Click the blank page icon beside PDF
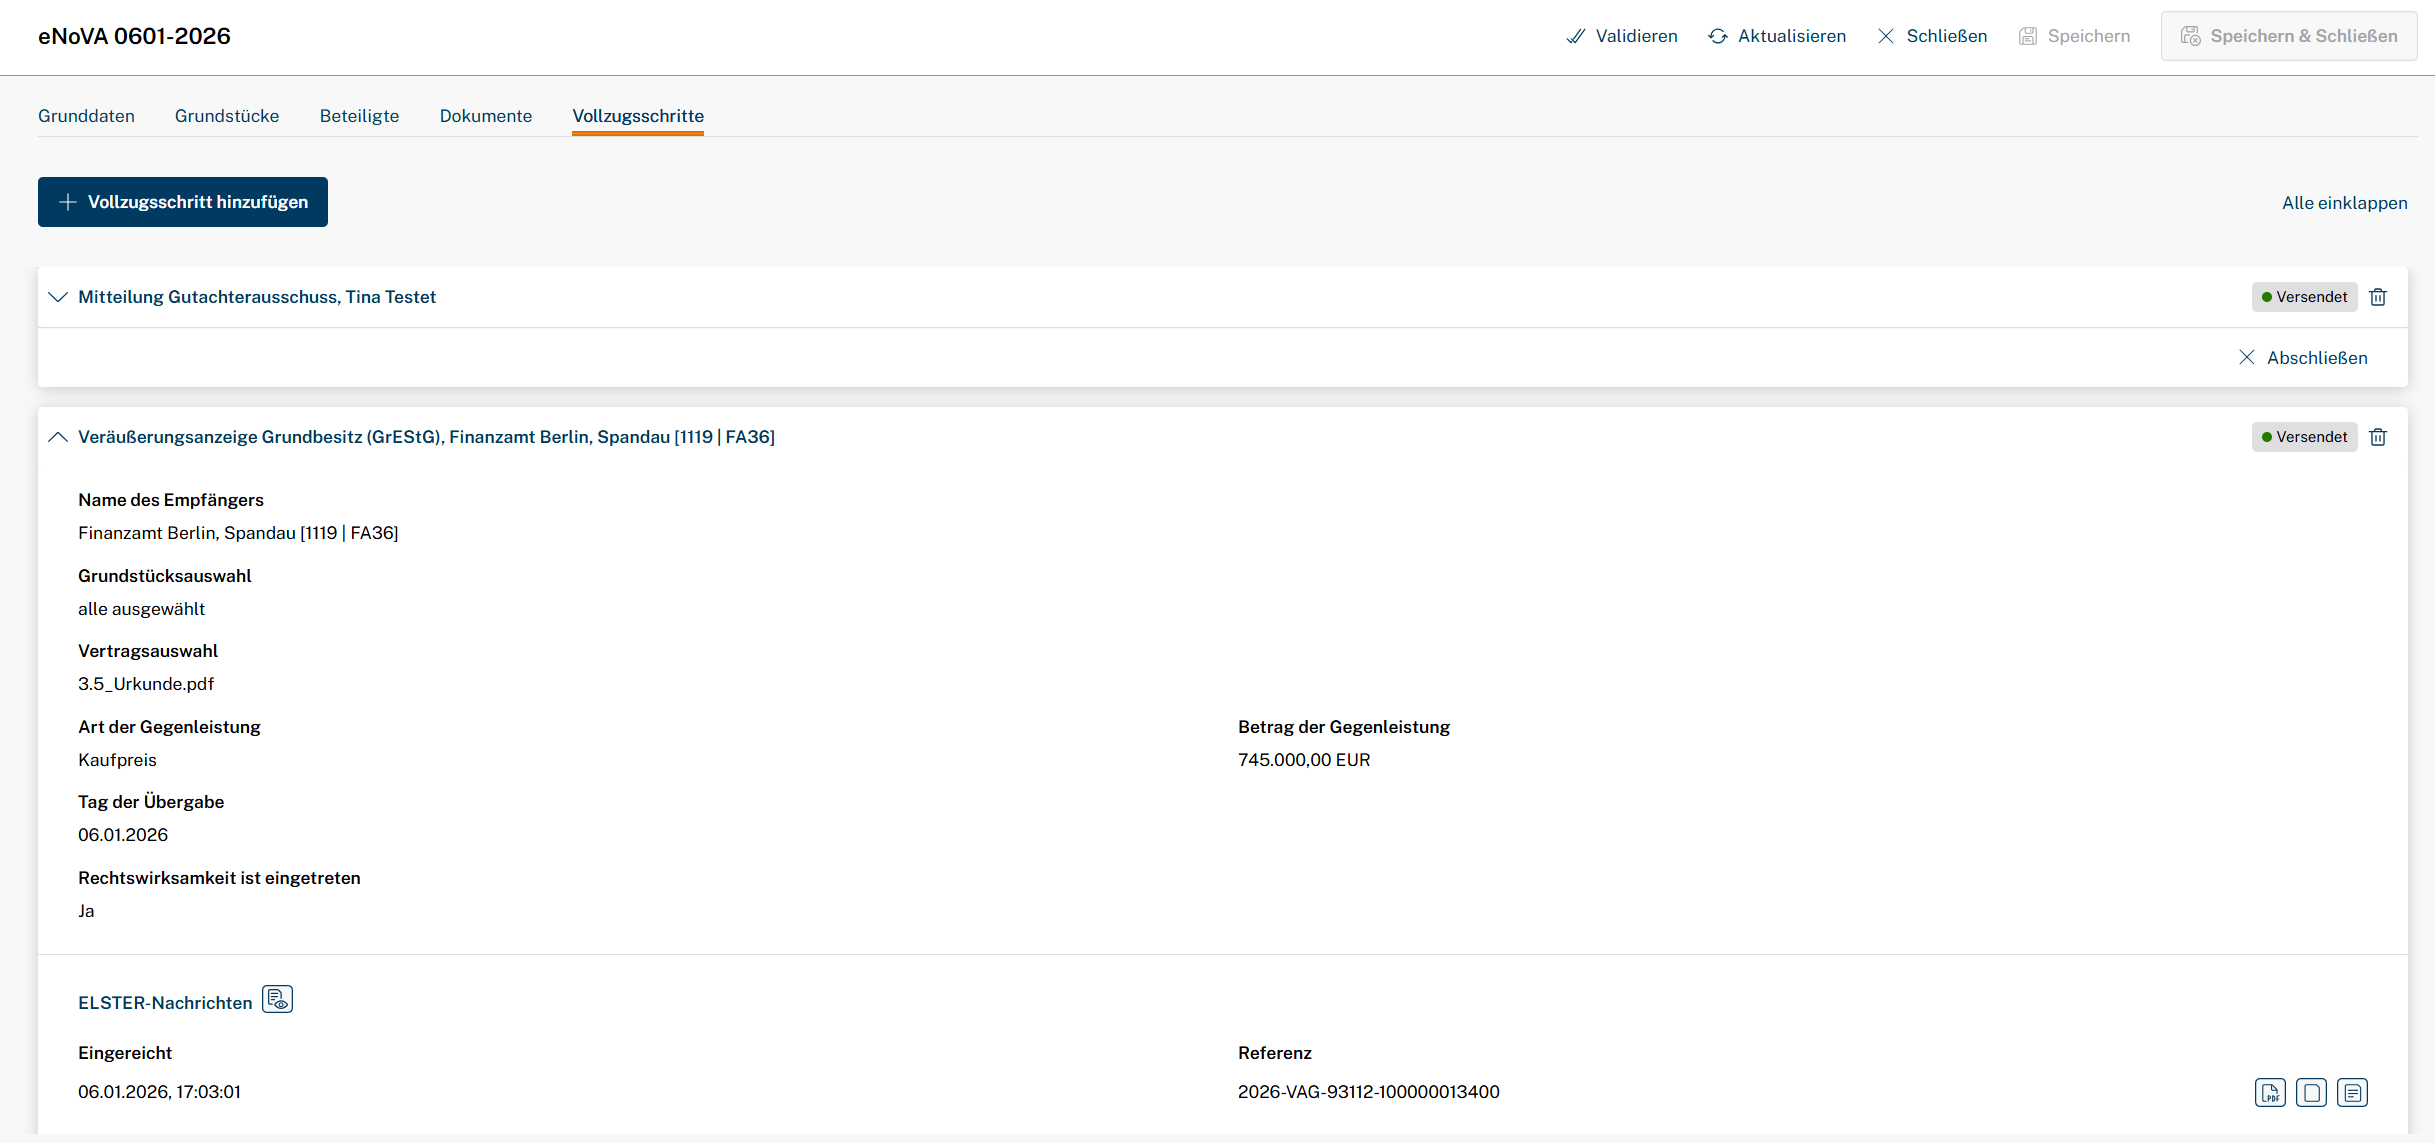The image size is (2435, 1143). click(x=2311, y=1092)
